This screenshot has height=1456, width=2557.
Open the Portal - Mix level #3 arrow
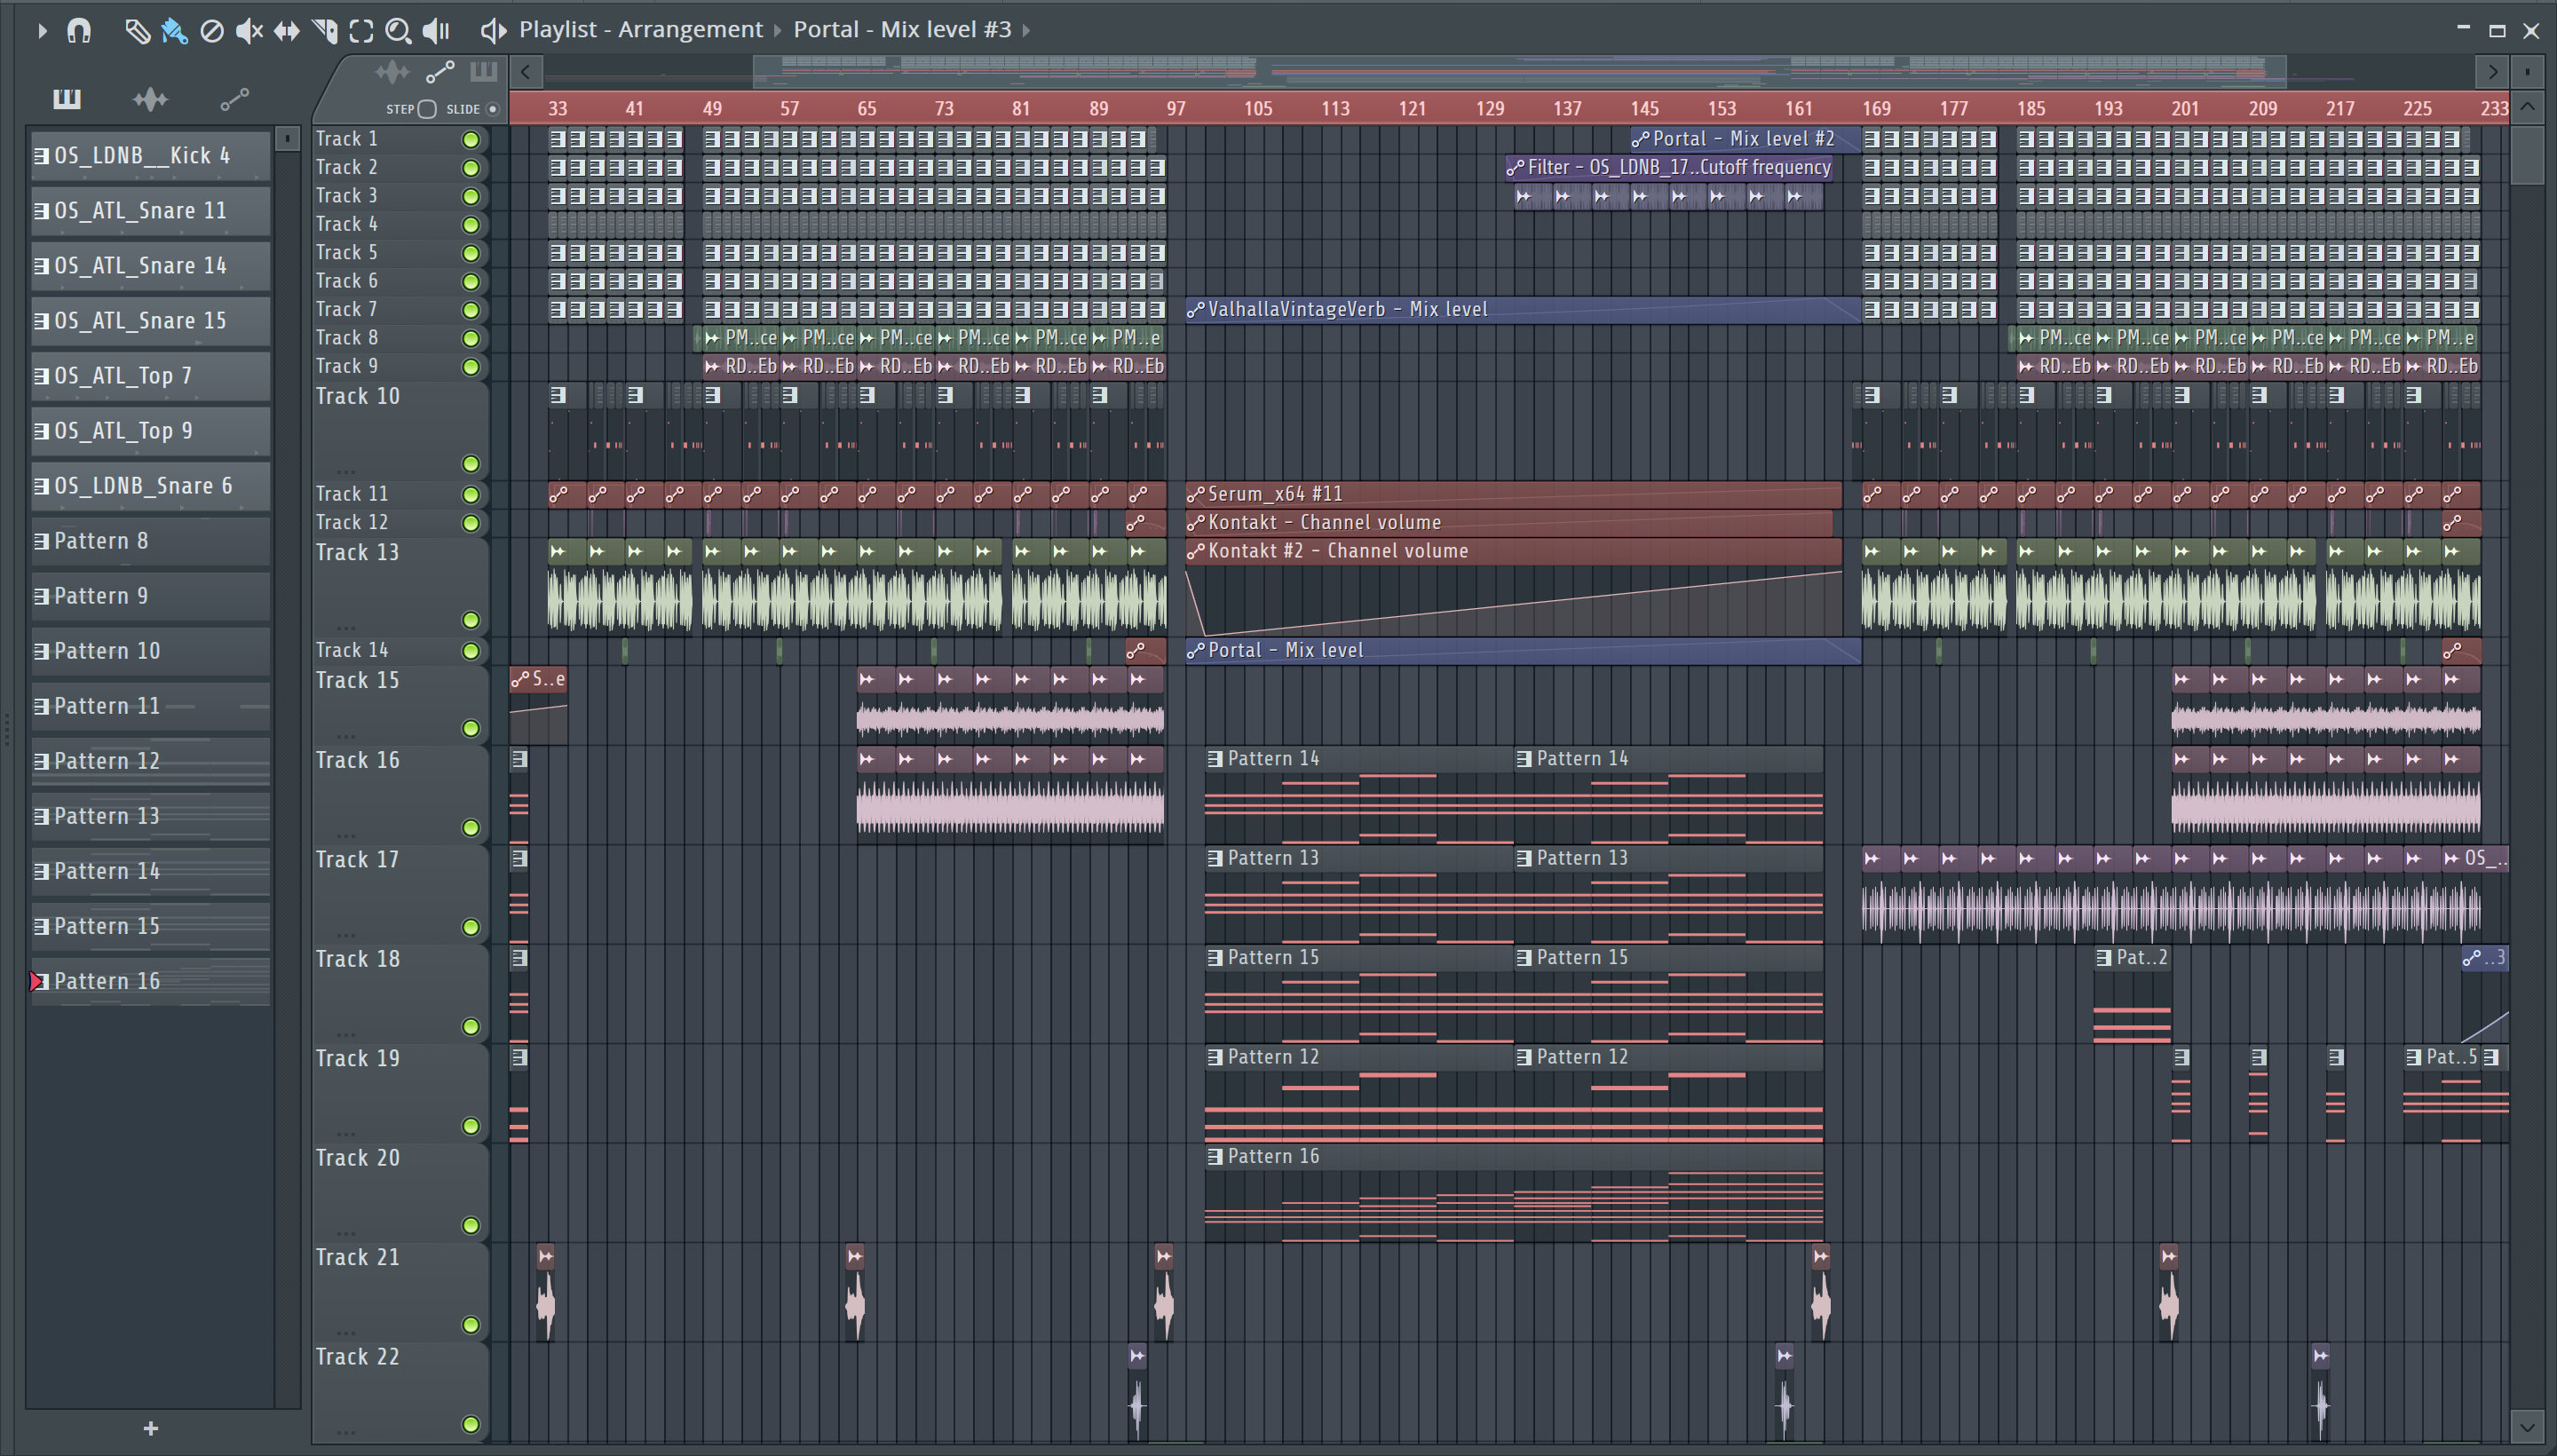1026,31
